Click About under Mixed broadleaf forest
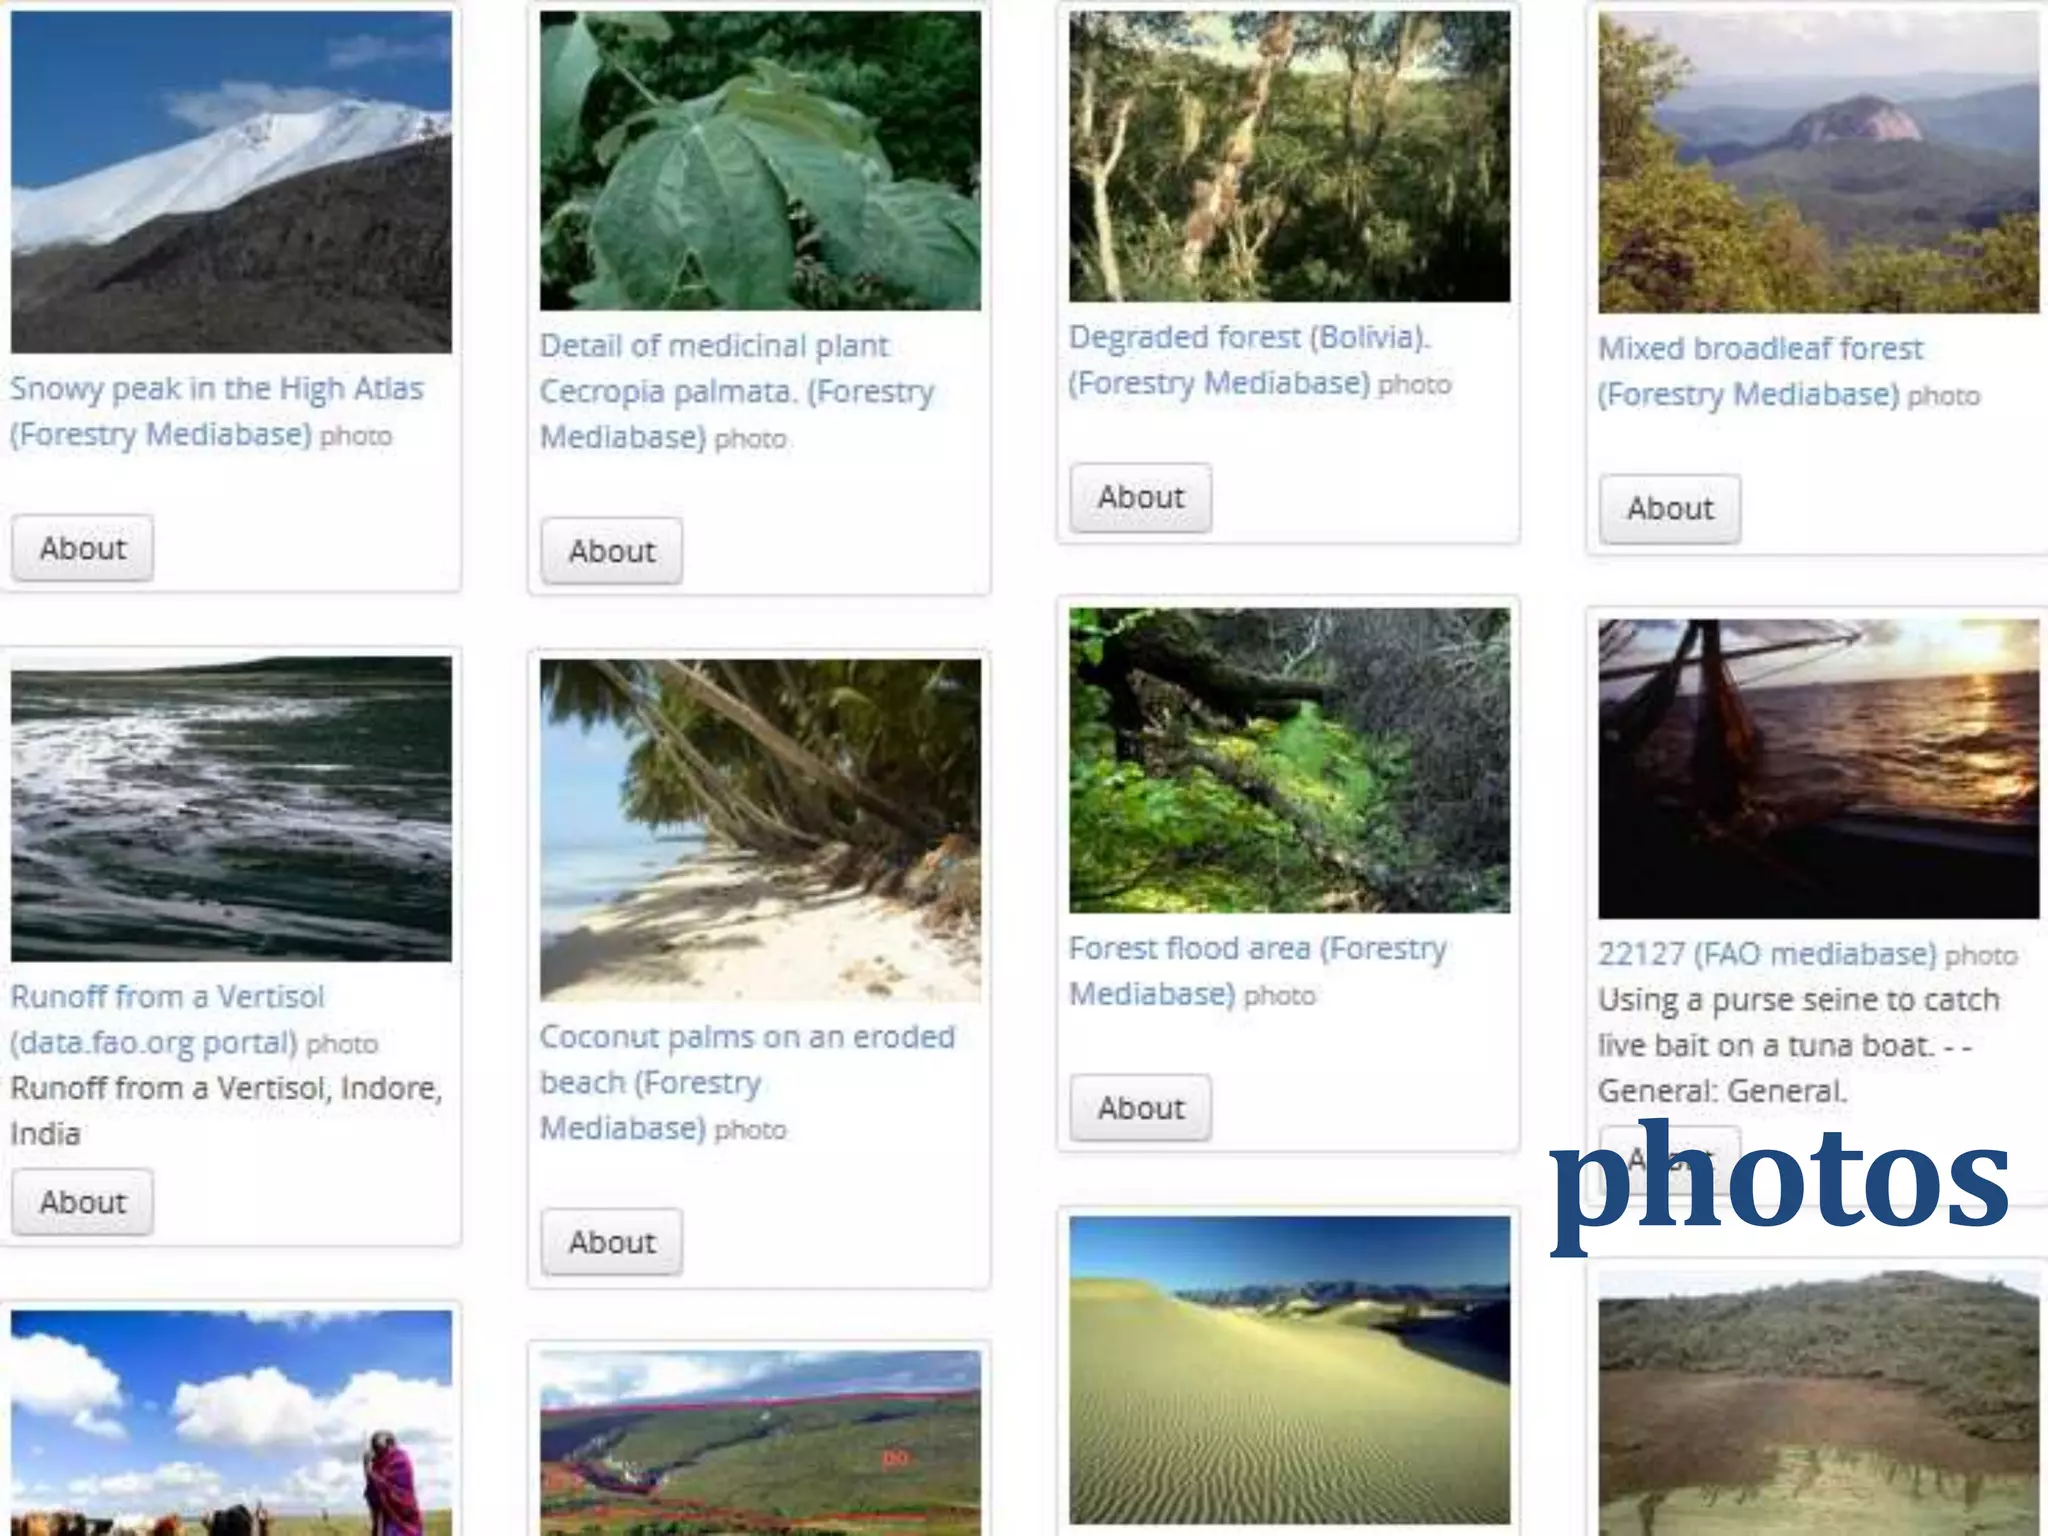 1670,508
